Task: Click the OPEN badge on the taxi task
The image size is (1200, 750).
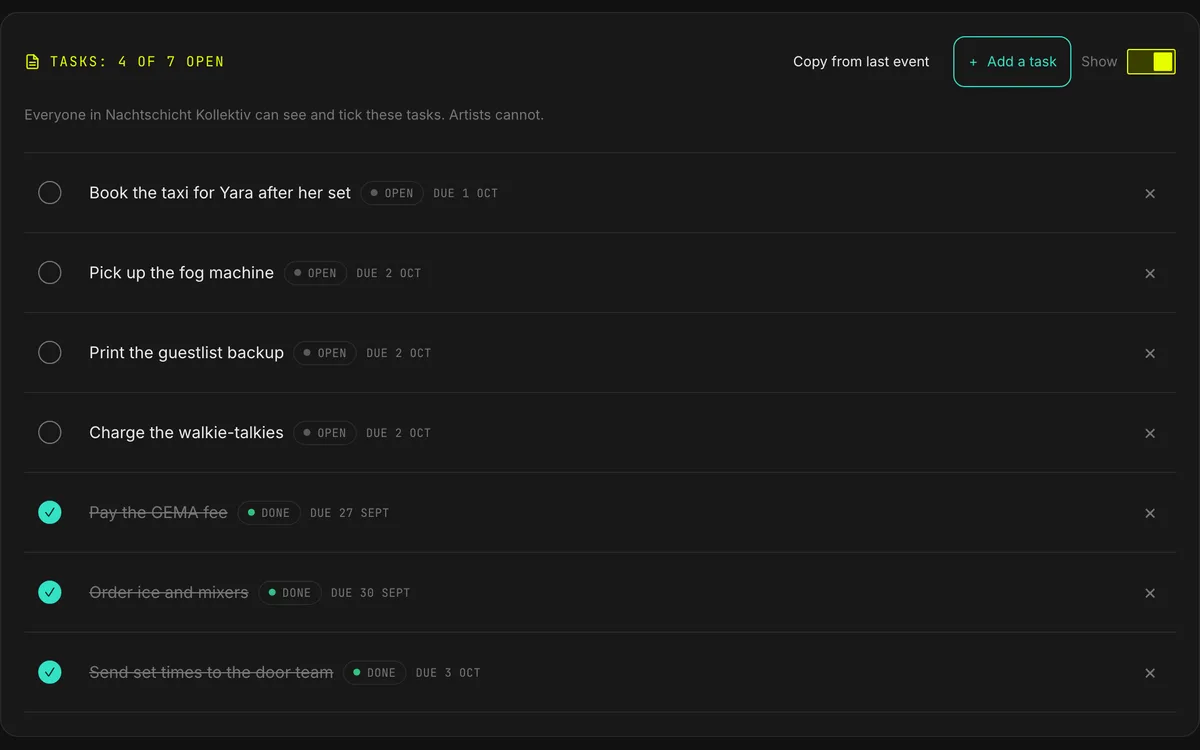Action: click(x=392, y=193)
